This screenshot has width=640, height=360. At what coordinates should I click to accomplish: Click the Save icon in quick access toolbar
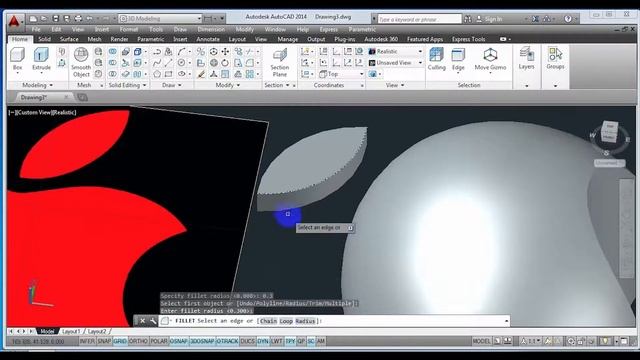click(56, 19)
